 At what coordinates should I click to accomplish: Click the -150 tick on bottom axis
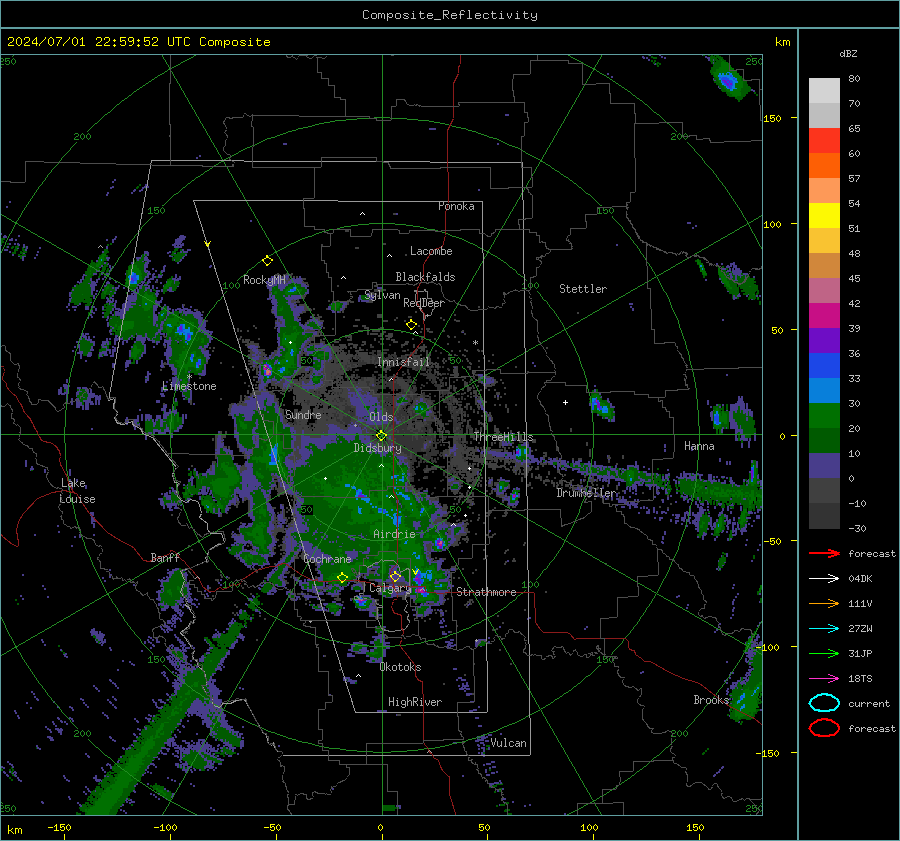point(59,827)
